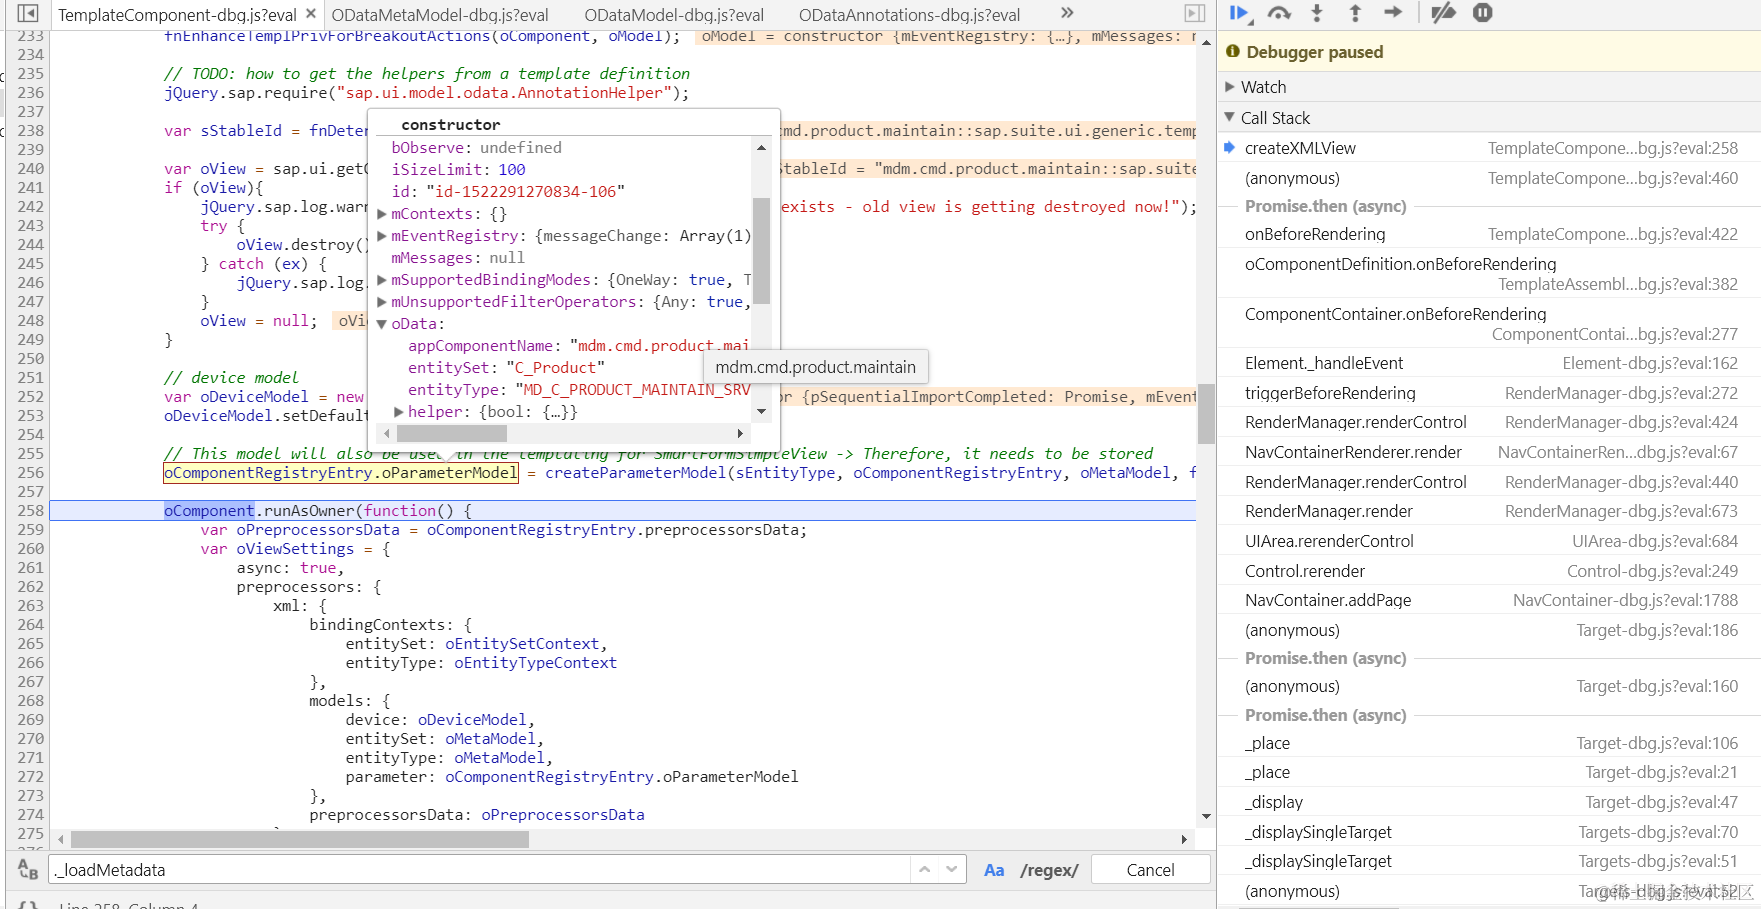Click the code editor horizontal scrollbar thumb

300,839
